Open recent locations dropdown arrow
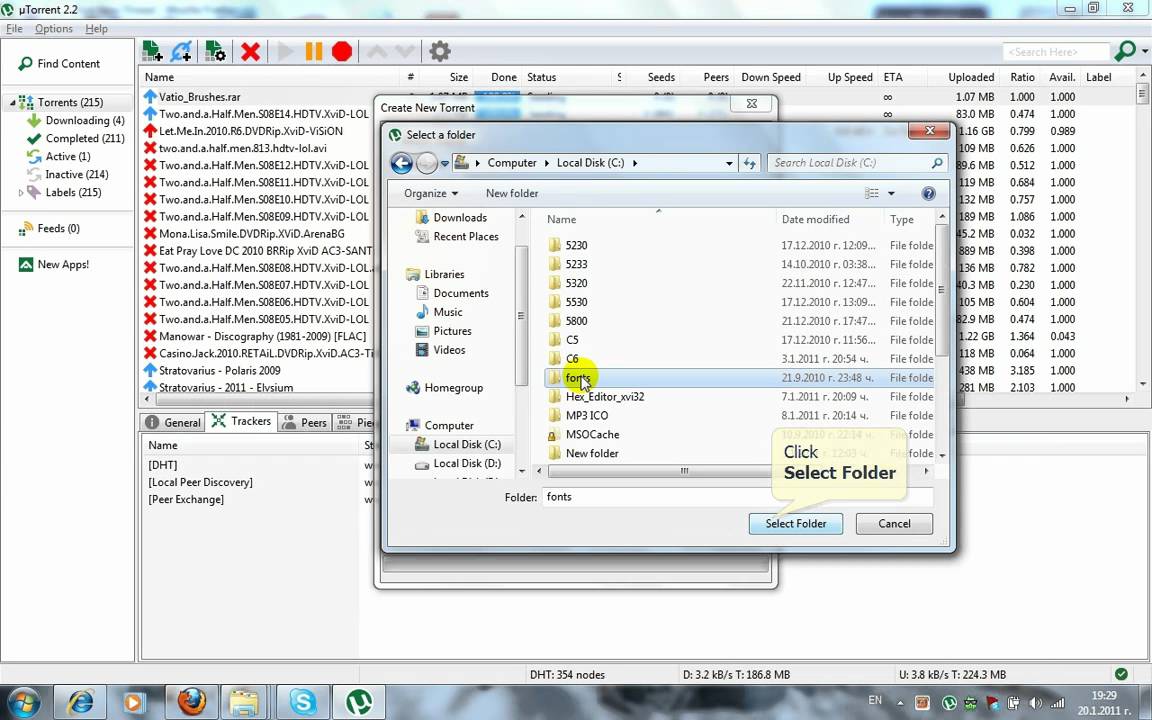The height and width of the screenshot is (720, 1152). (444, 163)
